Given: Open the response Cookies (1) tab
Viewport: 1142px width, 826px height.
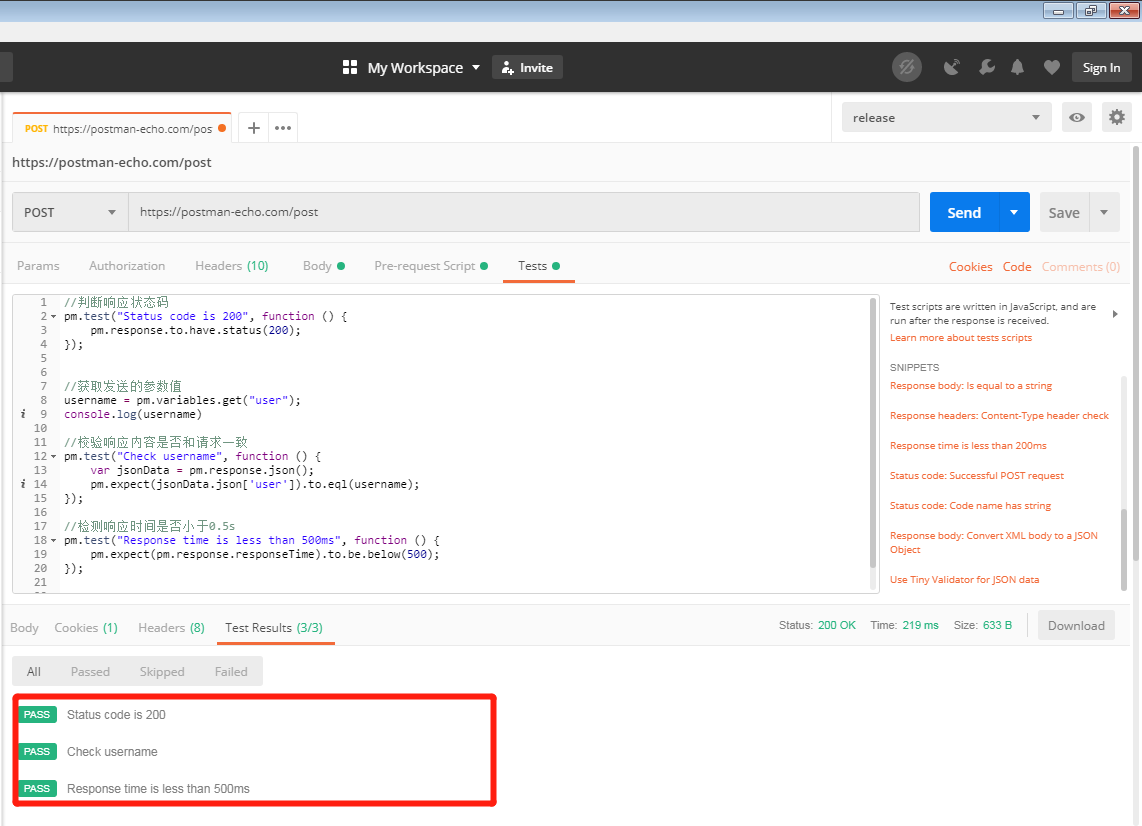Looking at the screenshot, I should click(x=86, y=628).
